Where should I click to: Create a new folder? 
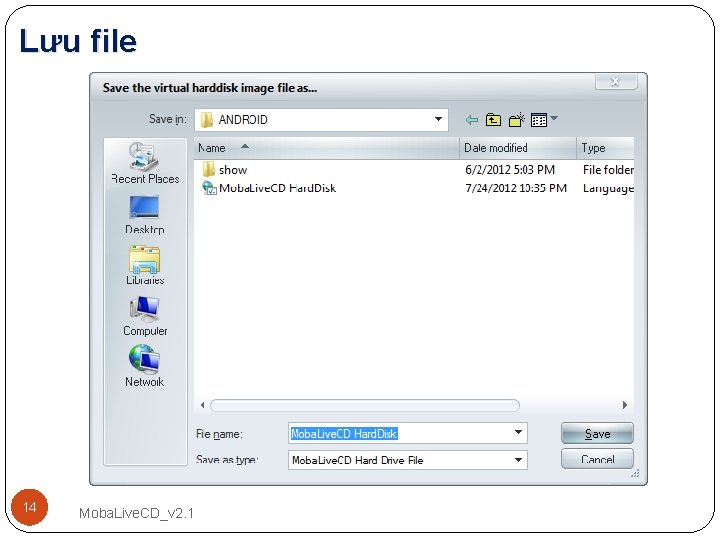(517, 120)
